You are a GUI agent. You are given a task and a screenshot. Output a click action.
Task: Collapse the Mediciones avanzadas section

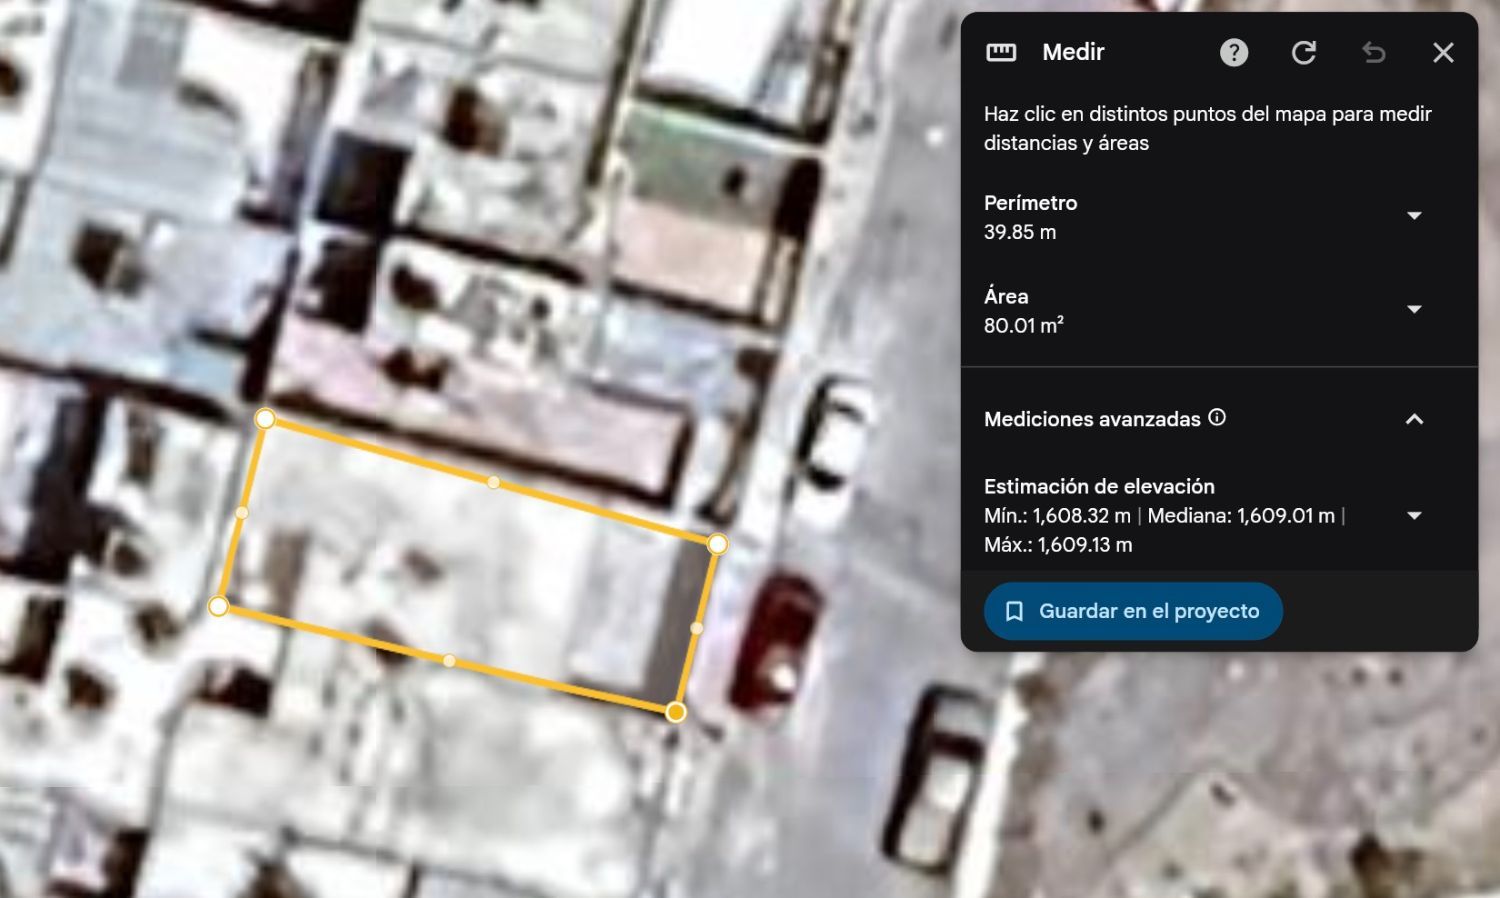(1414, 419)
